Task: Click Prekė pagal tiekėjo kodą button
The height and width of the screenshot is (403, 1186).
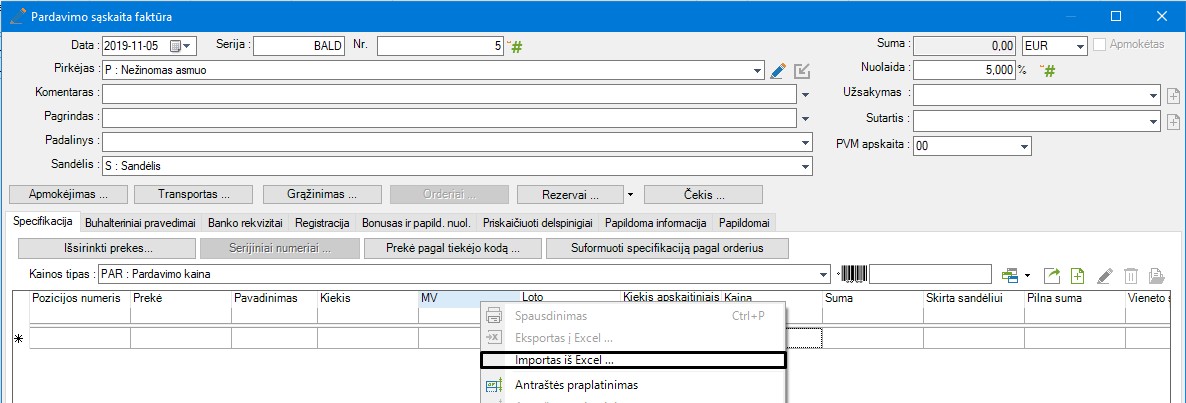Action: pos(452,248)
